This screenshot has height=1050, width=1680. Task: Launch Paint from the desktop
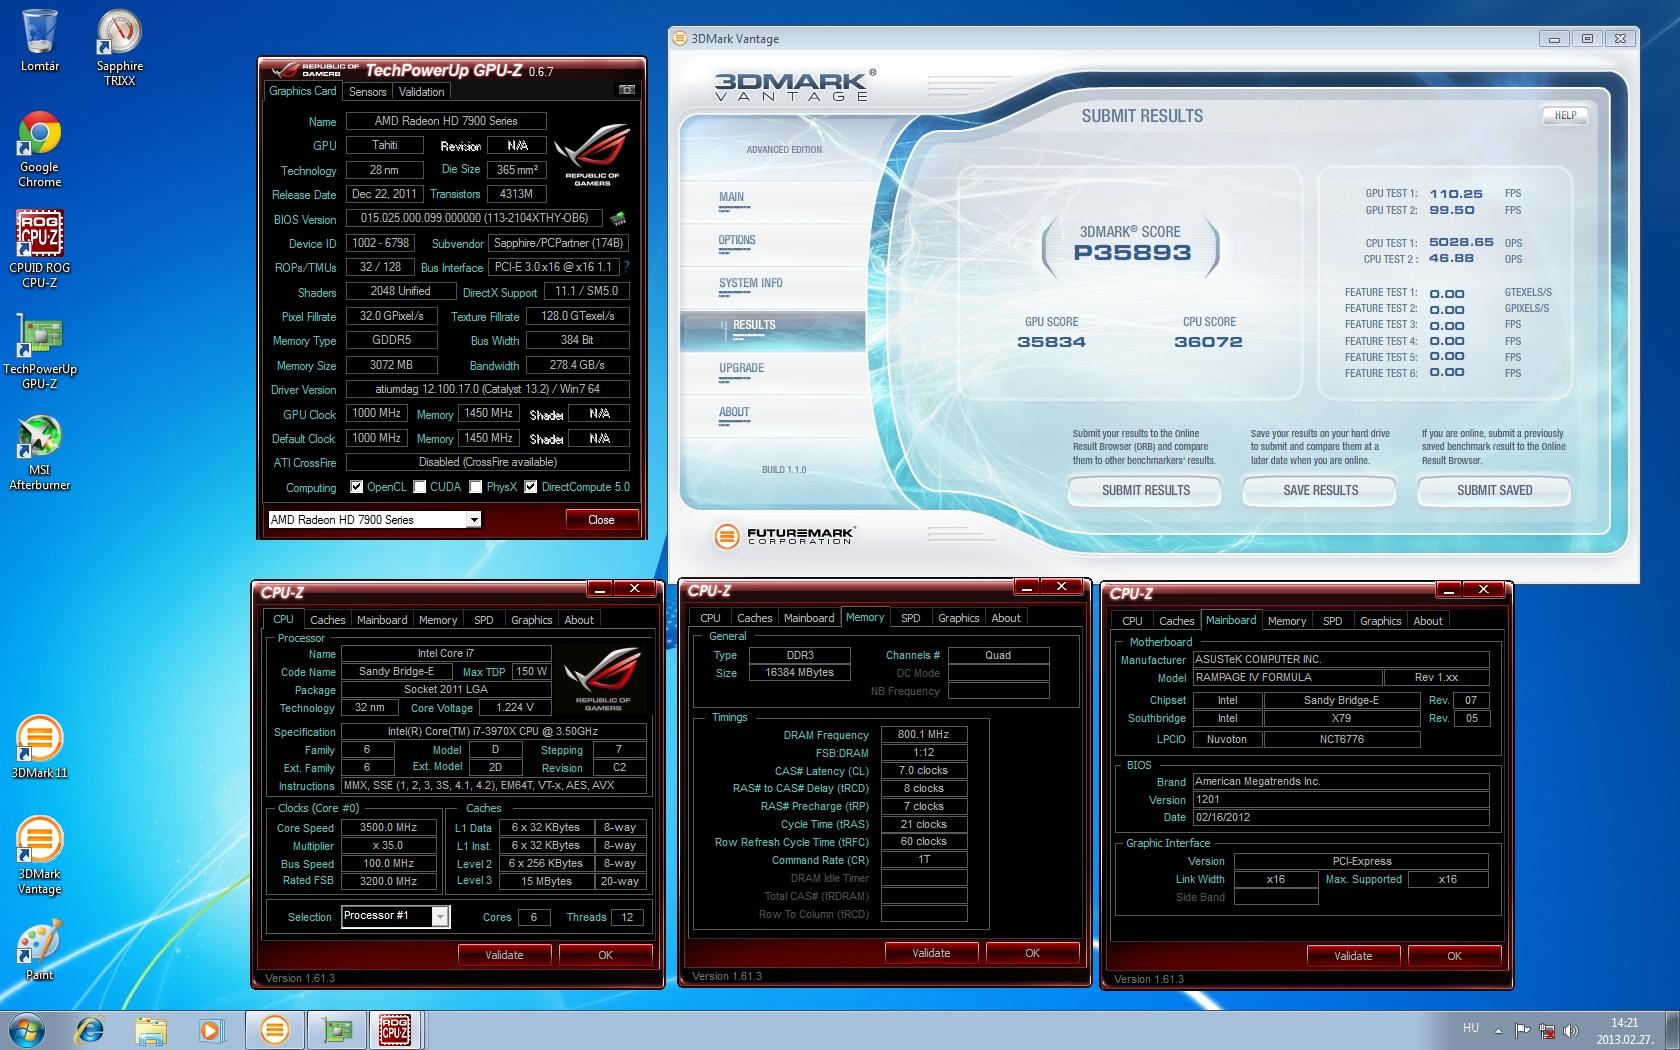pyautogui.click(x=40, y=950)
